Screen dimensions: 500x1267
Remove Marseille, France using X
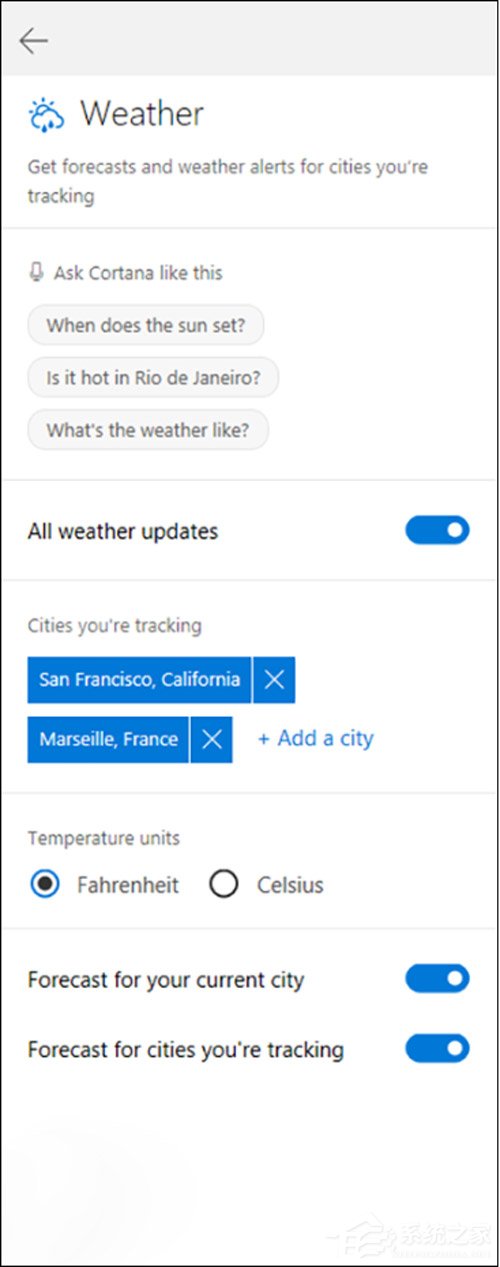tap(211, 740)
